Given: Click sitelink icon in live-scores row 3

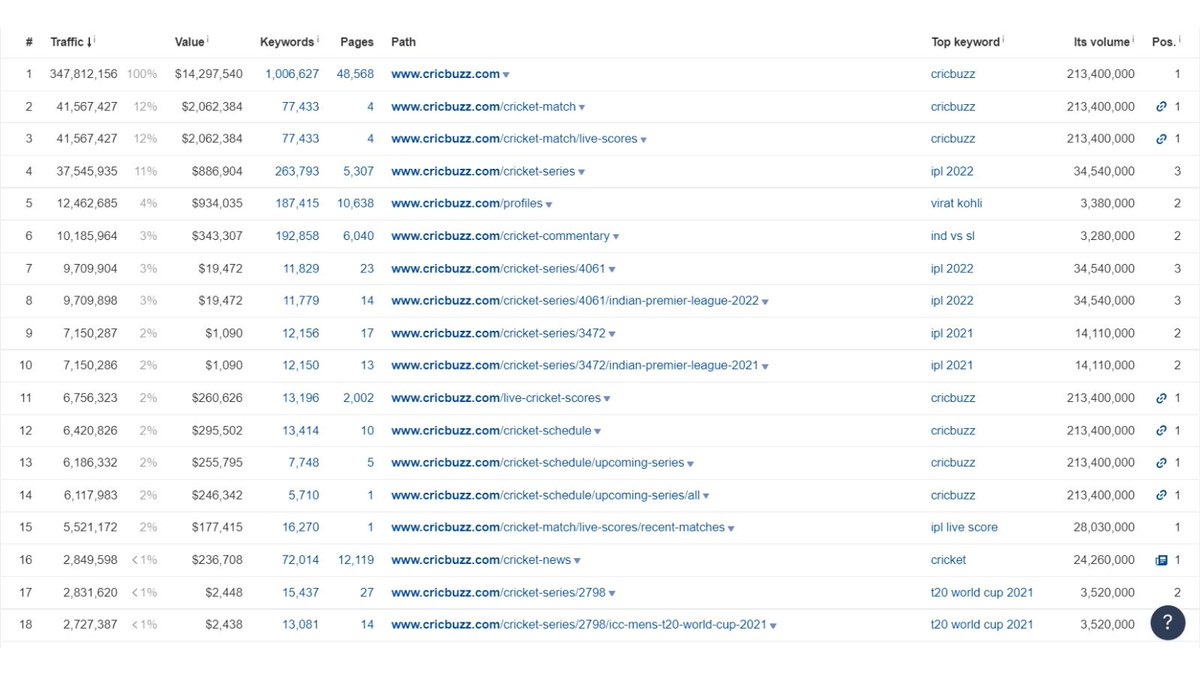Looking at the screenshot, I should tap(1161, 139).
